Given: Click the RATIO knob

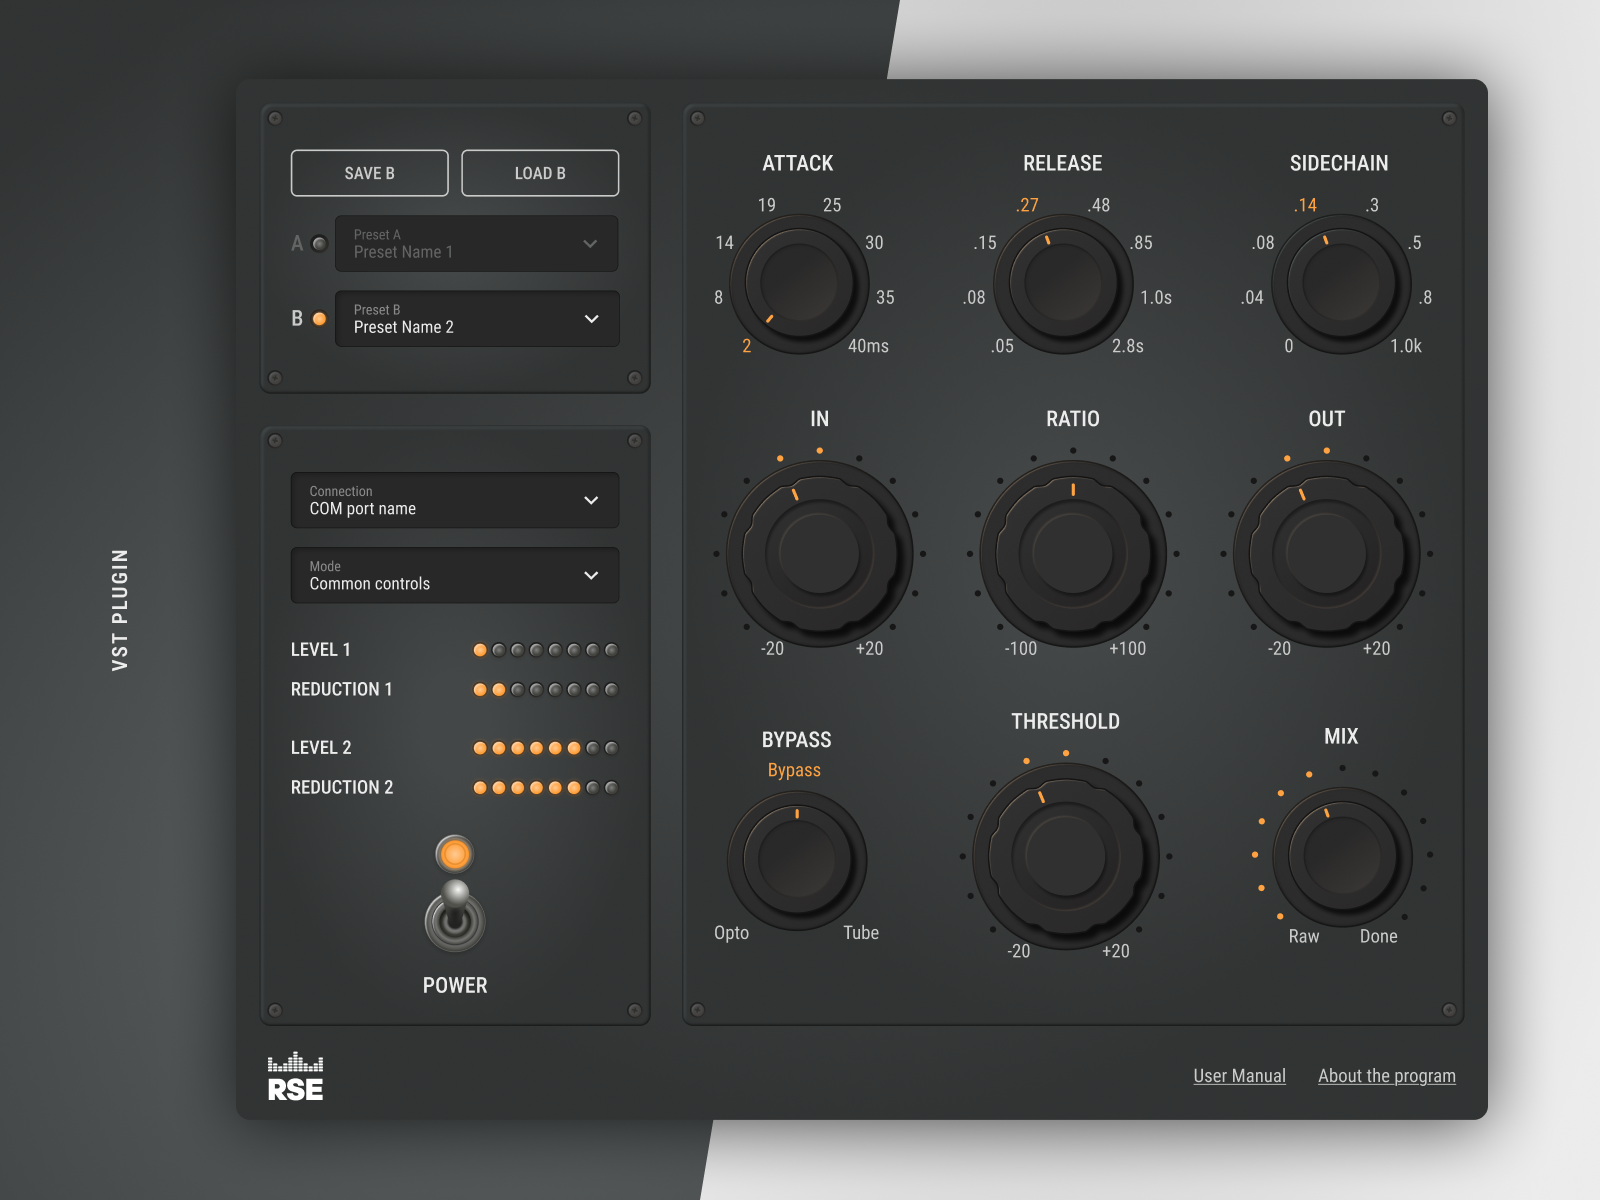Looking at the screenshot, I should coord(1072,553).
